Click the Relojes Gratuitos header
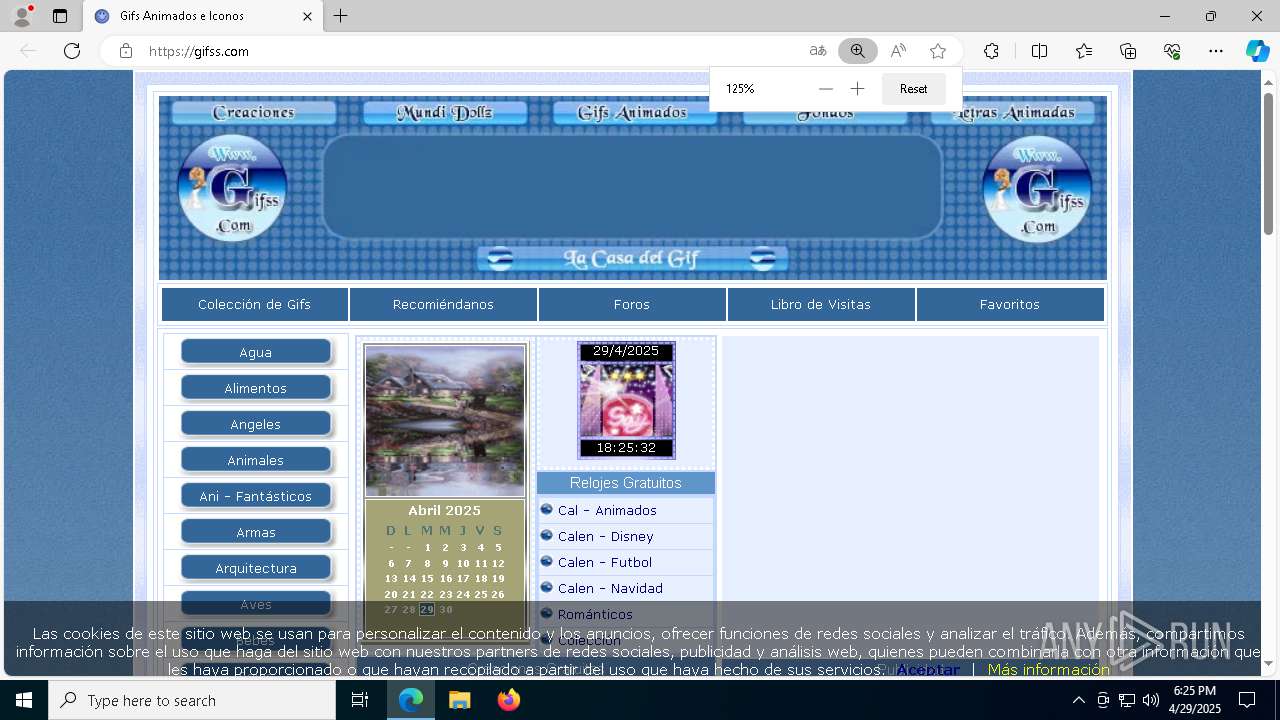This screenshot has width=1280, height=720. pyautogui.click(x=626, y=483)
